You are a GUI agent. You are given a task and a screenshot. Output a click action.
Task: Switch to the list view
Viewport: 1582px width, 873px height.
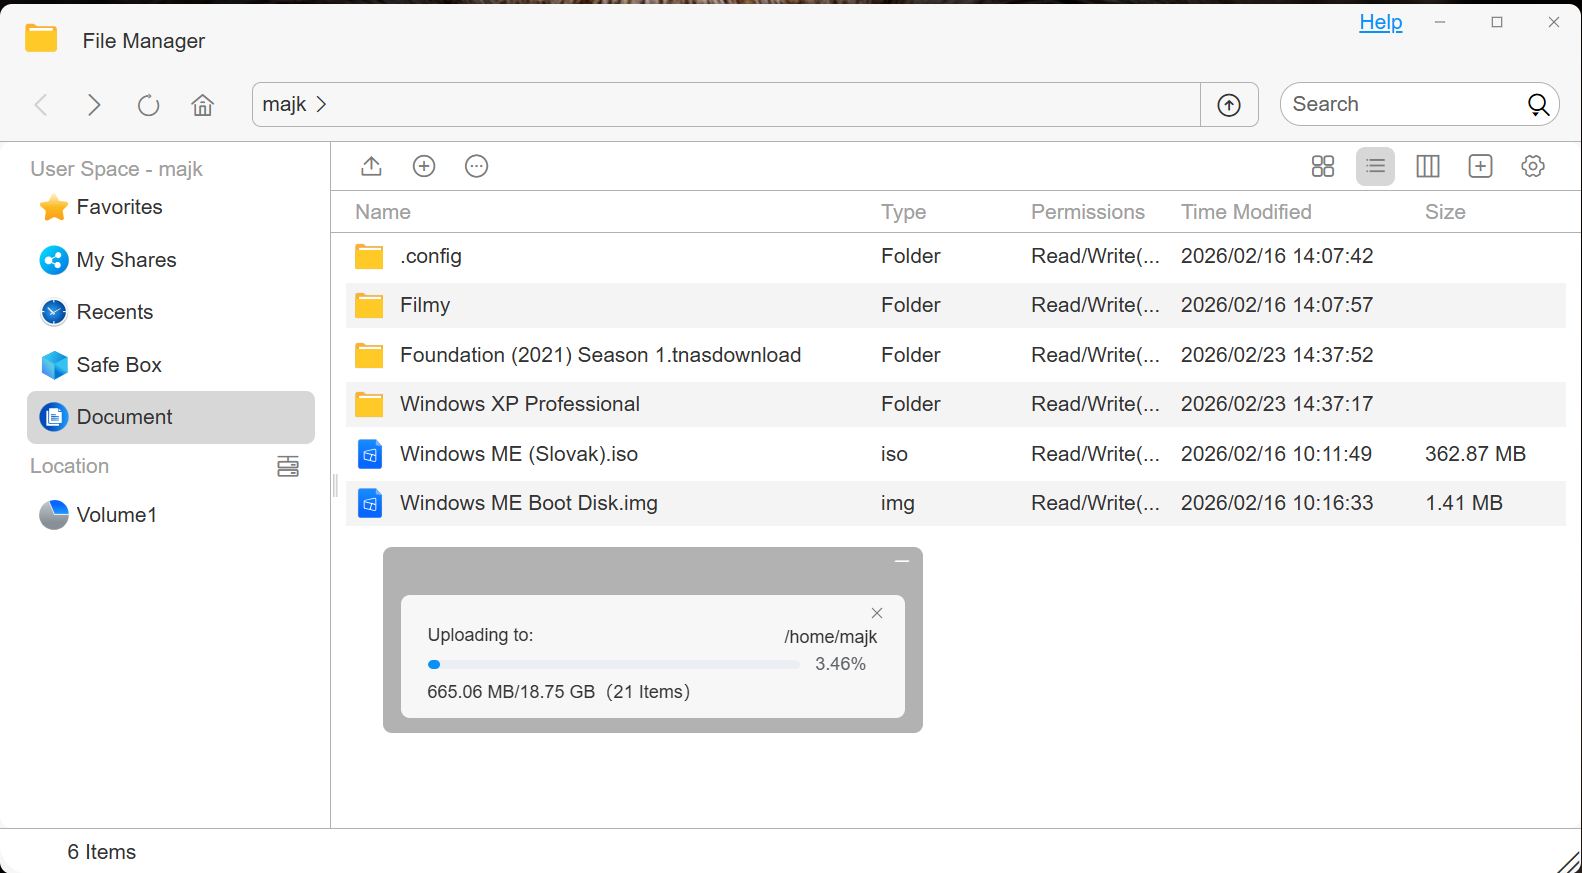coord(1375,166)
